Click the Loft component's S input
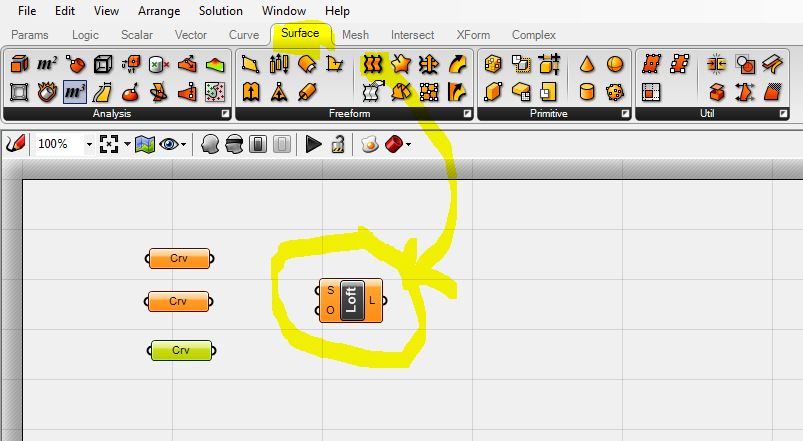The width and height of the screenshot is (803, 441). point(330,290)
